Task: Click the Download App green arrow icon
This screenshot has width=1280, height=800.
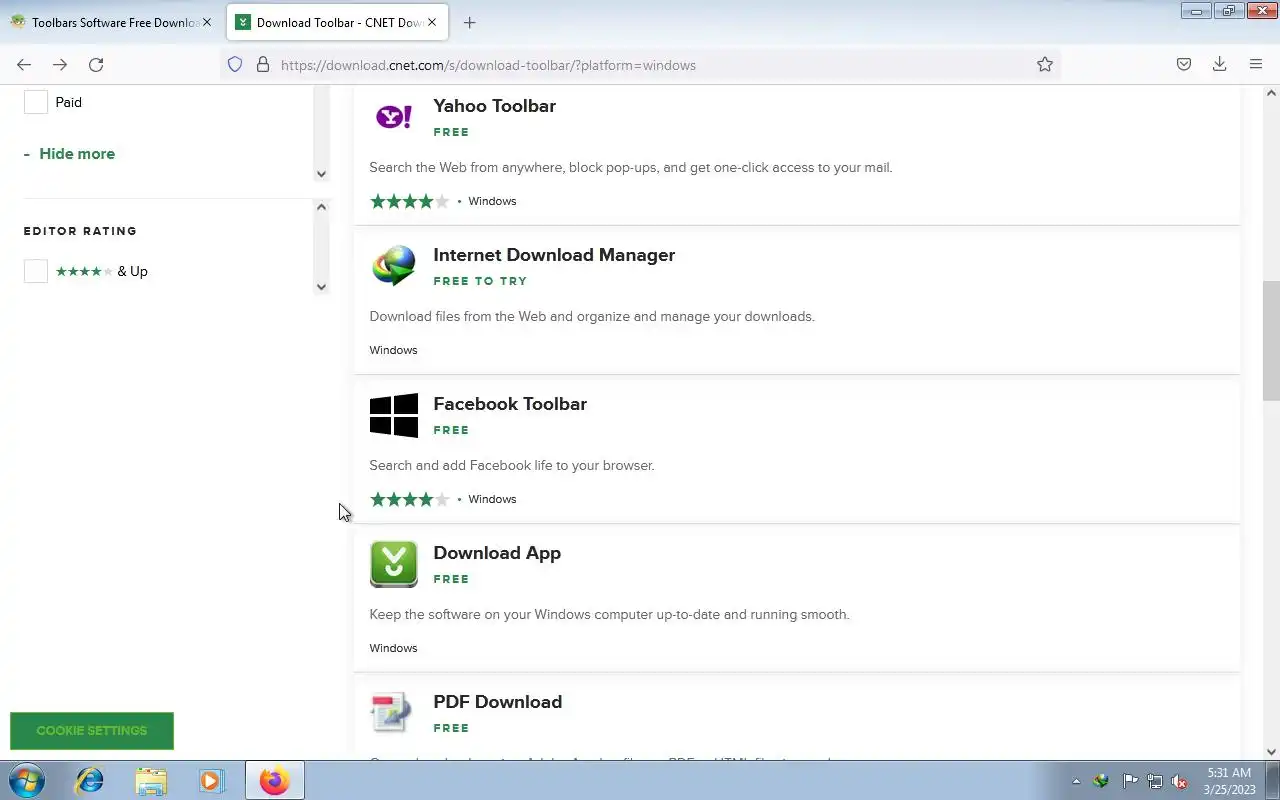Action: 394,564
